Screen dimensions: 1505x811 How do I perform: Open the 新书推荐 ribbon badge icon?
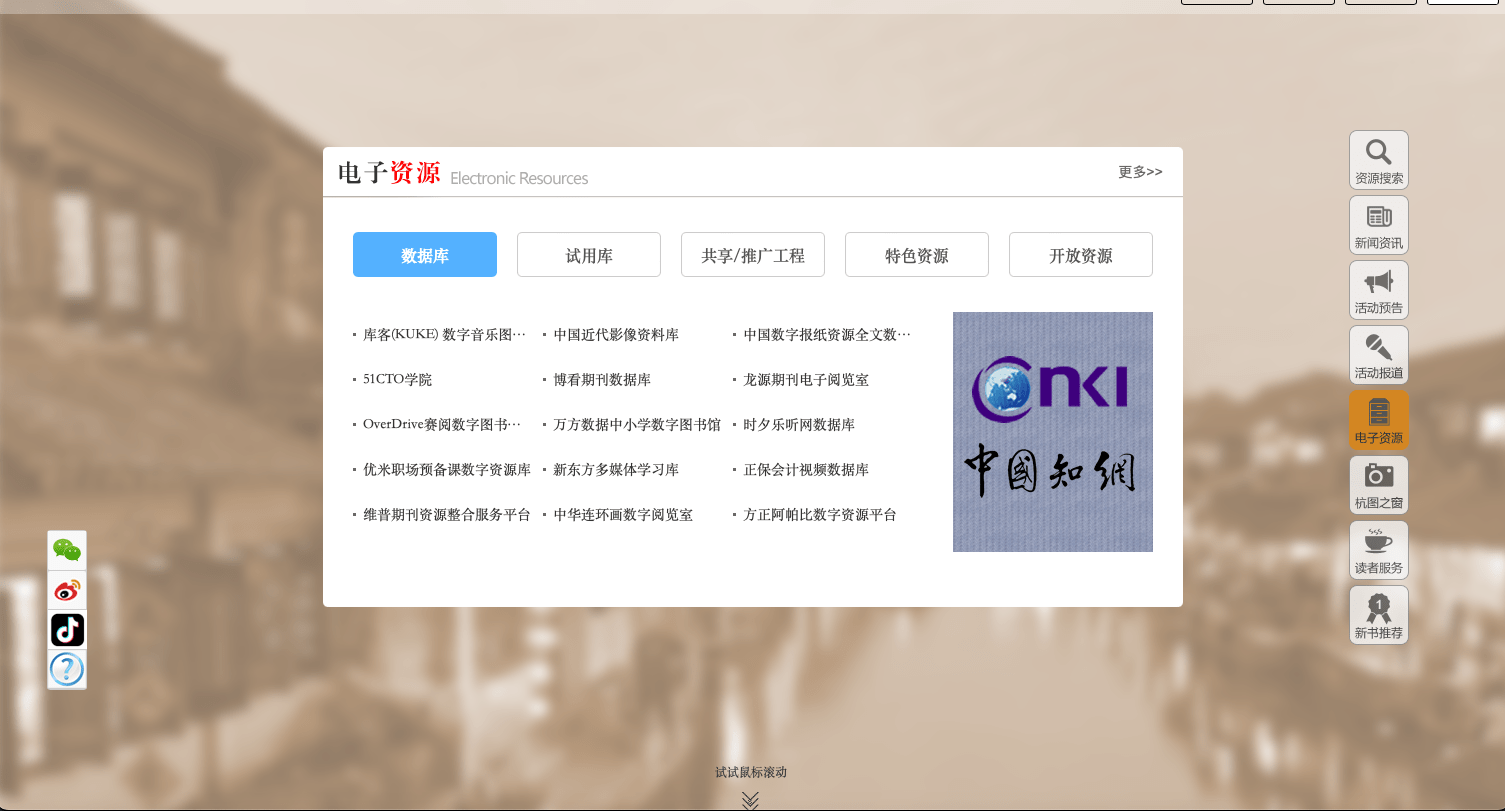pyautogui.click(x=1378, y=615)
